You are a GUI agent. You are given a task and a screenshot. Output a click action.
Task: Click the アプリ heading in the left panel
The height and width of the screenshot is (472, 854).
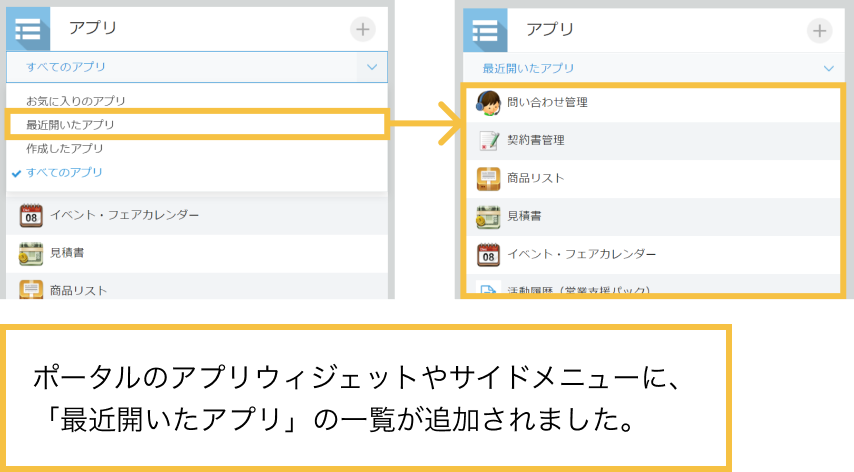pos(93,27)
